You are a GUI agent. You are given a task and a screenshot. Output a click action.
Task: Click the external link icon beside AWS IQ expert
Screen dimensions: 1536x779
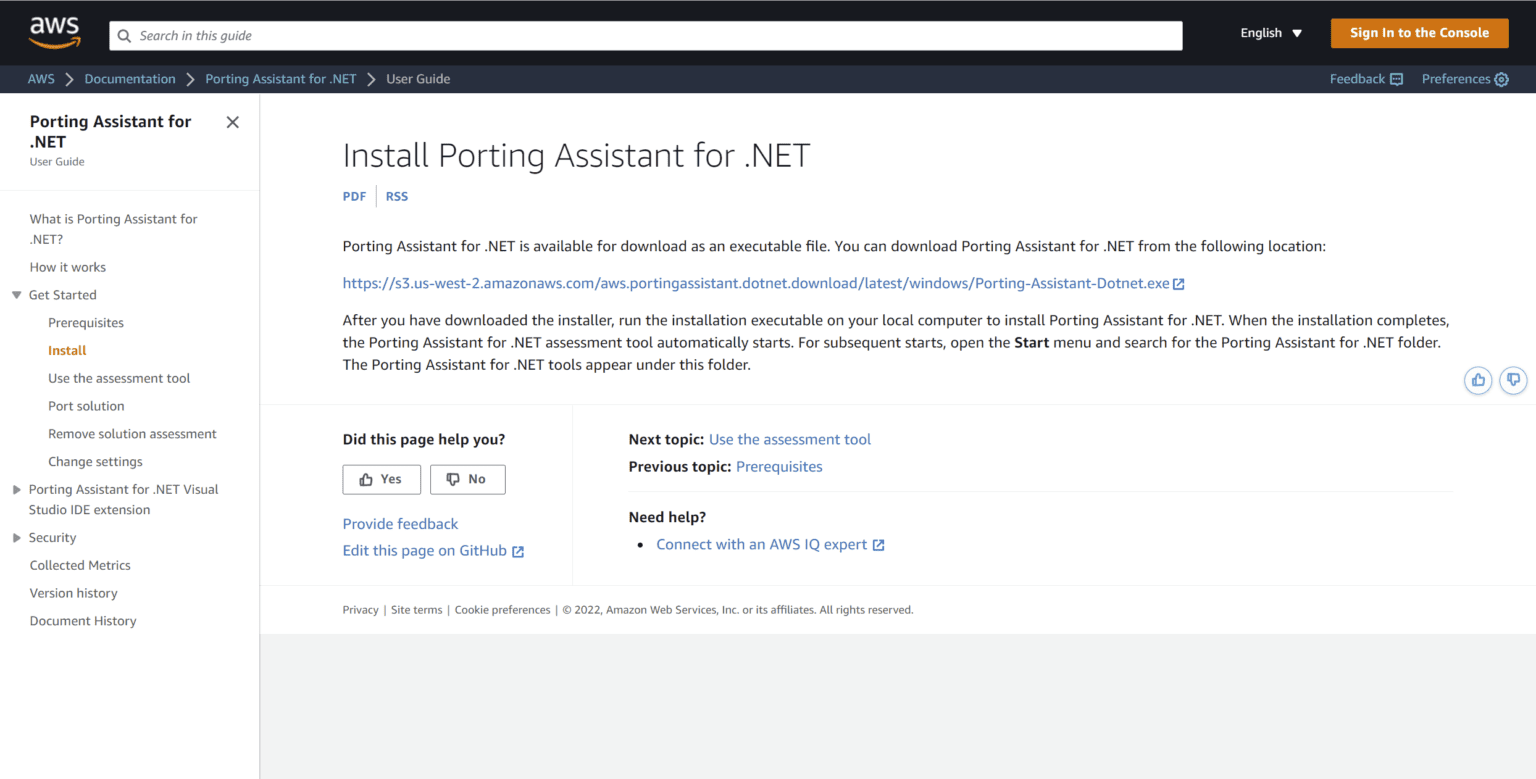point(878,544)
